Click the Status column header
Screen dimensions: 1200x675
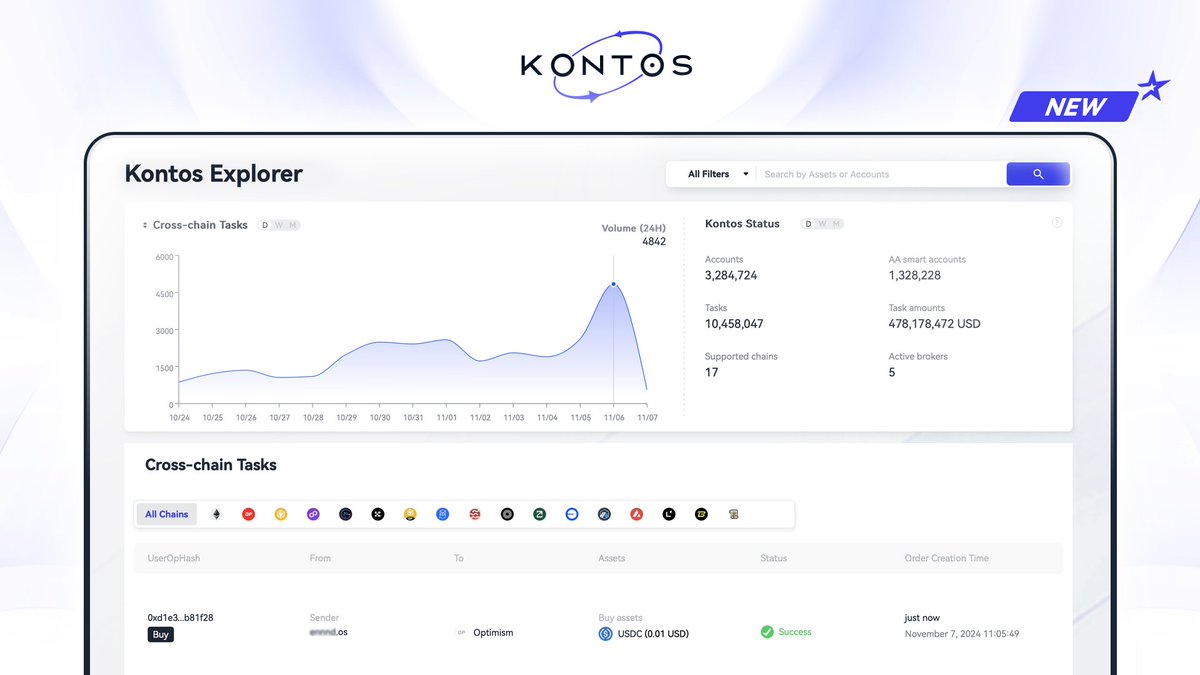[x=773, y=558]
